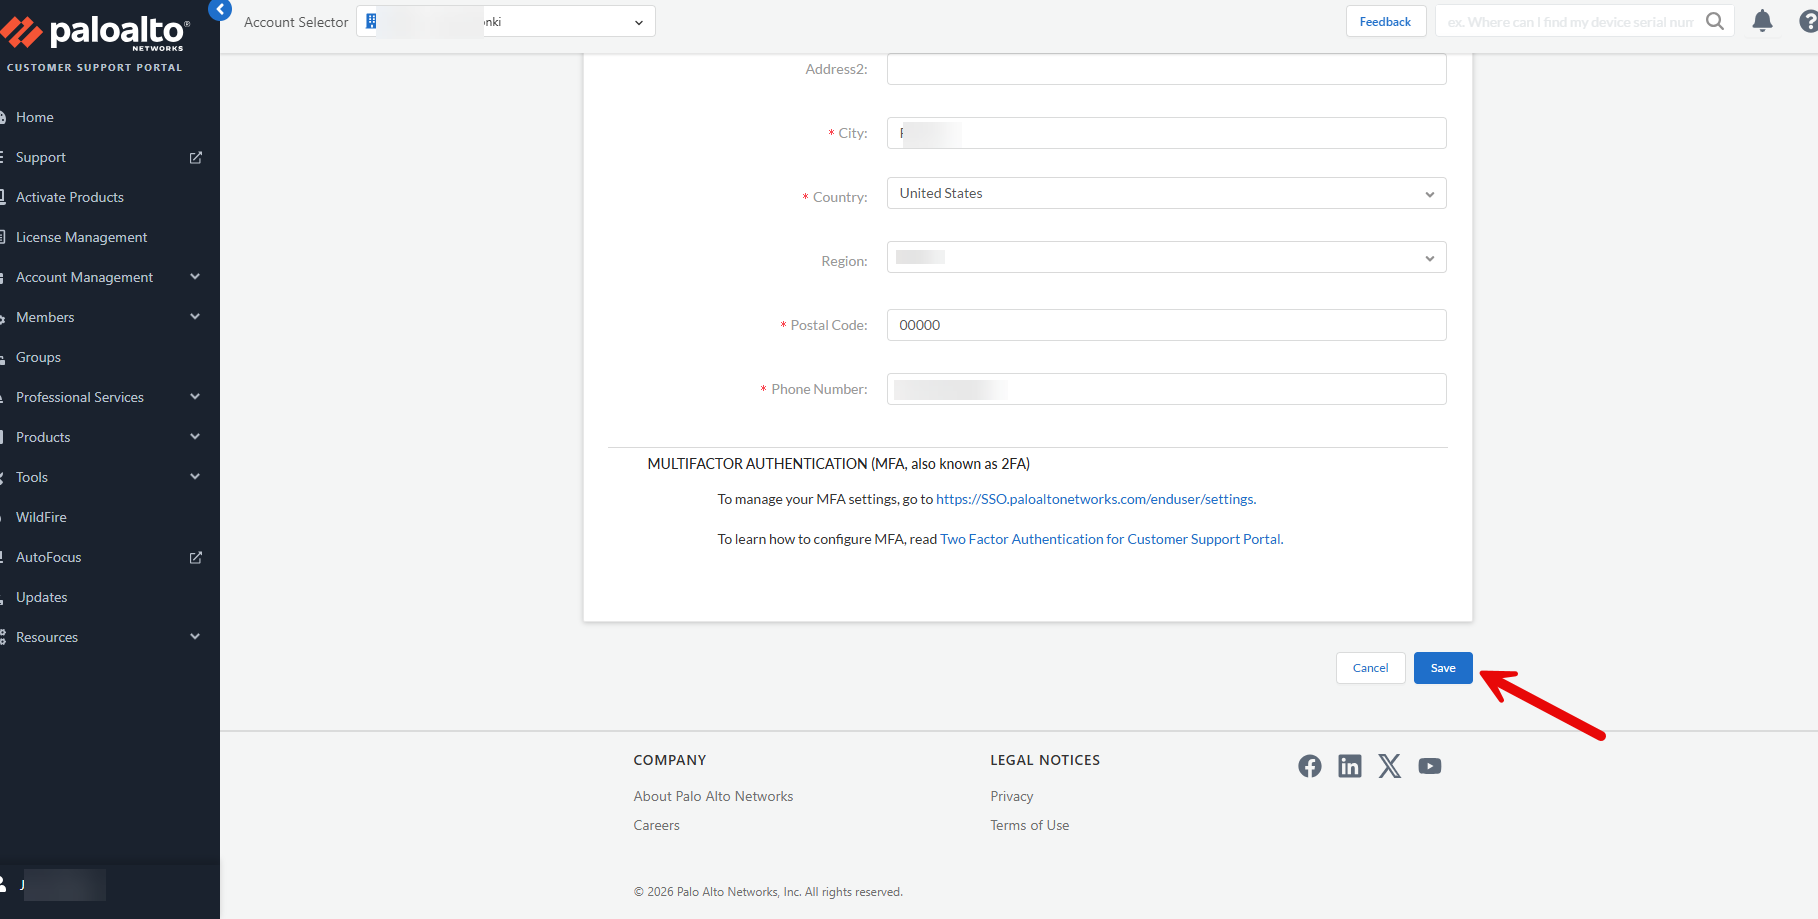Click the Phone Number field
Screen dimensions: 1818x919
pos(1166,389)
